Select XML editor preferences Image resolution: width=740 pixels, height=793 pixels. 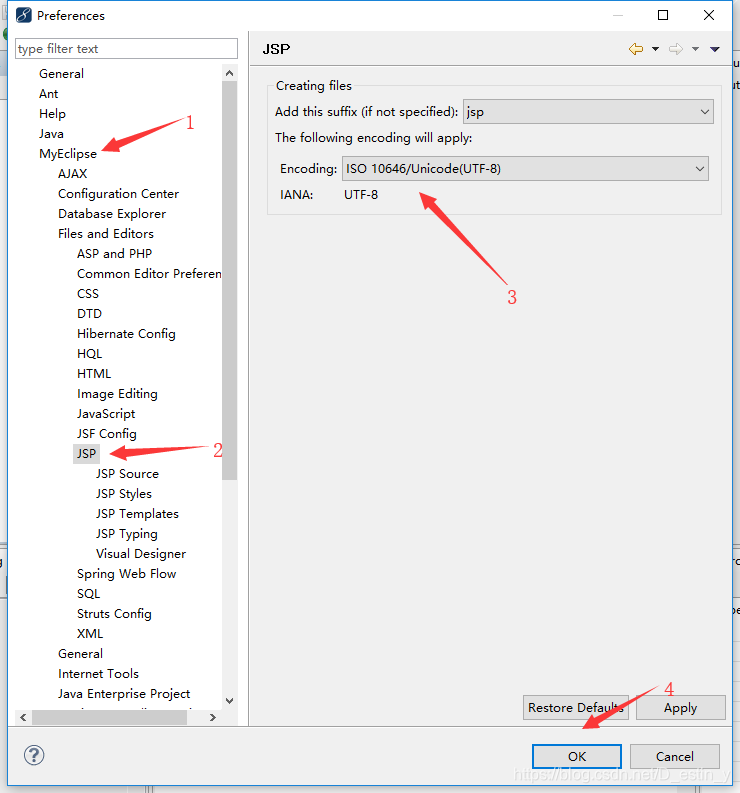pyautogui.click(x=90, y=634)
